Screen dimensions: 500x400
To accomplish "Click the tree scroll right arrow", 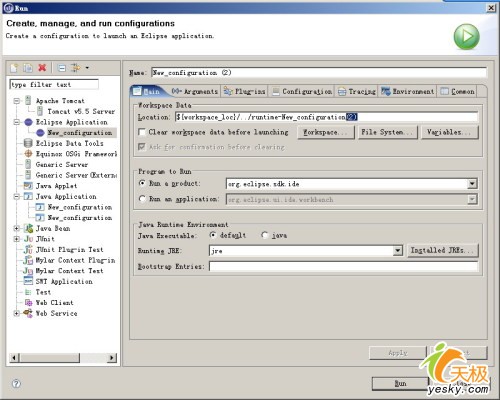I will coord(112,358).
